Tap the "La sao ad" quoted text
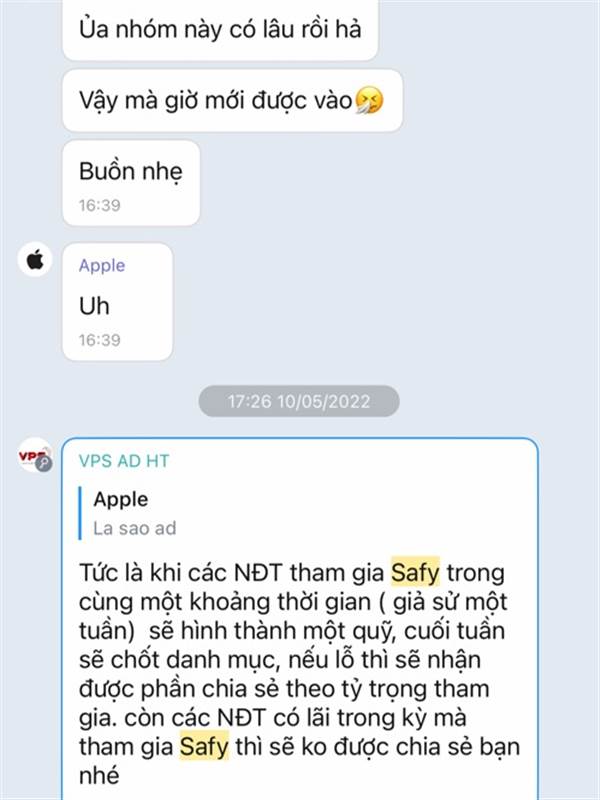The height and width of the screenshot is (800, 600). [134, 528]
